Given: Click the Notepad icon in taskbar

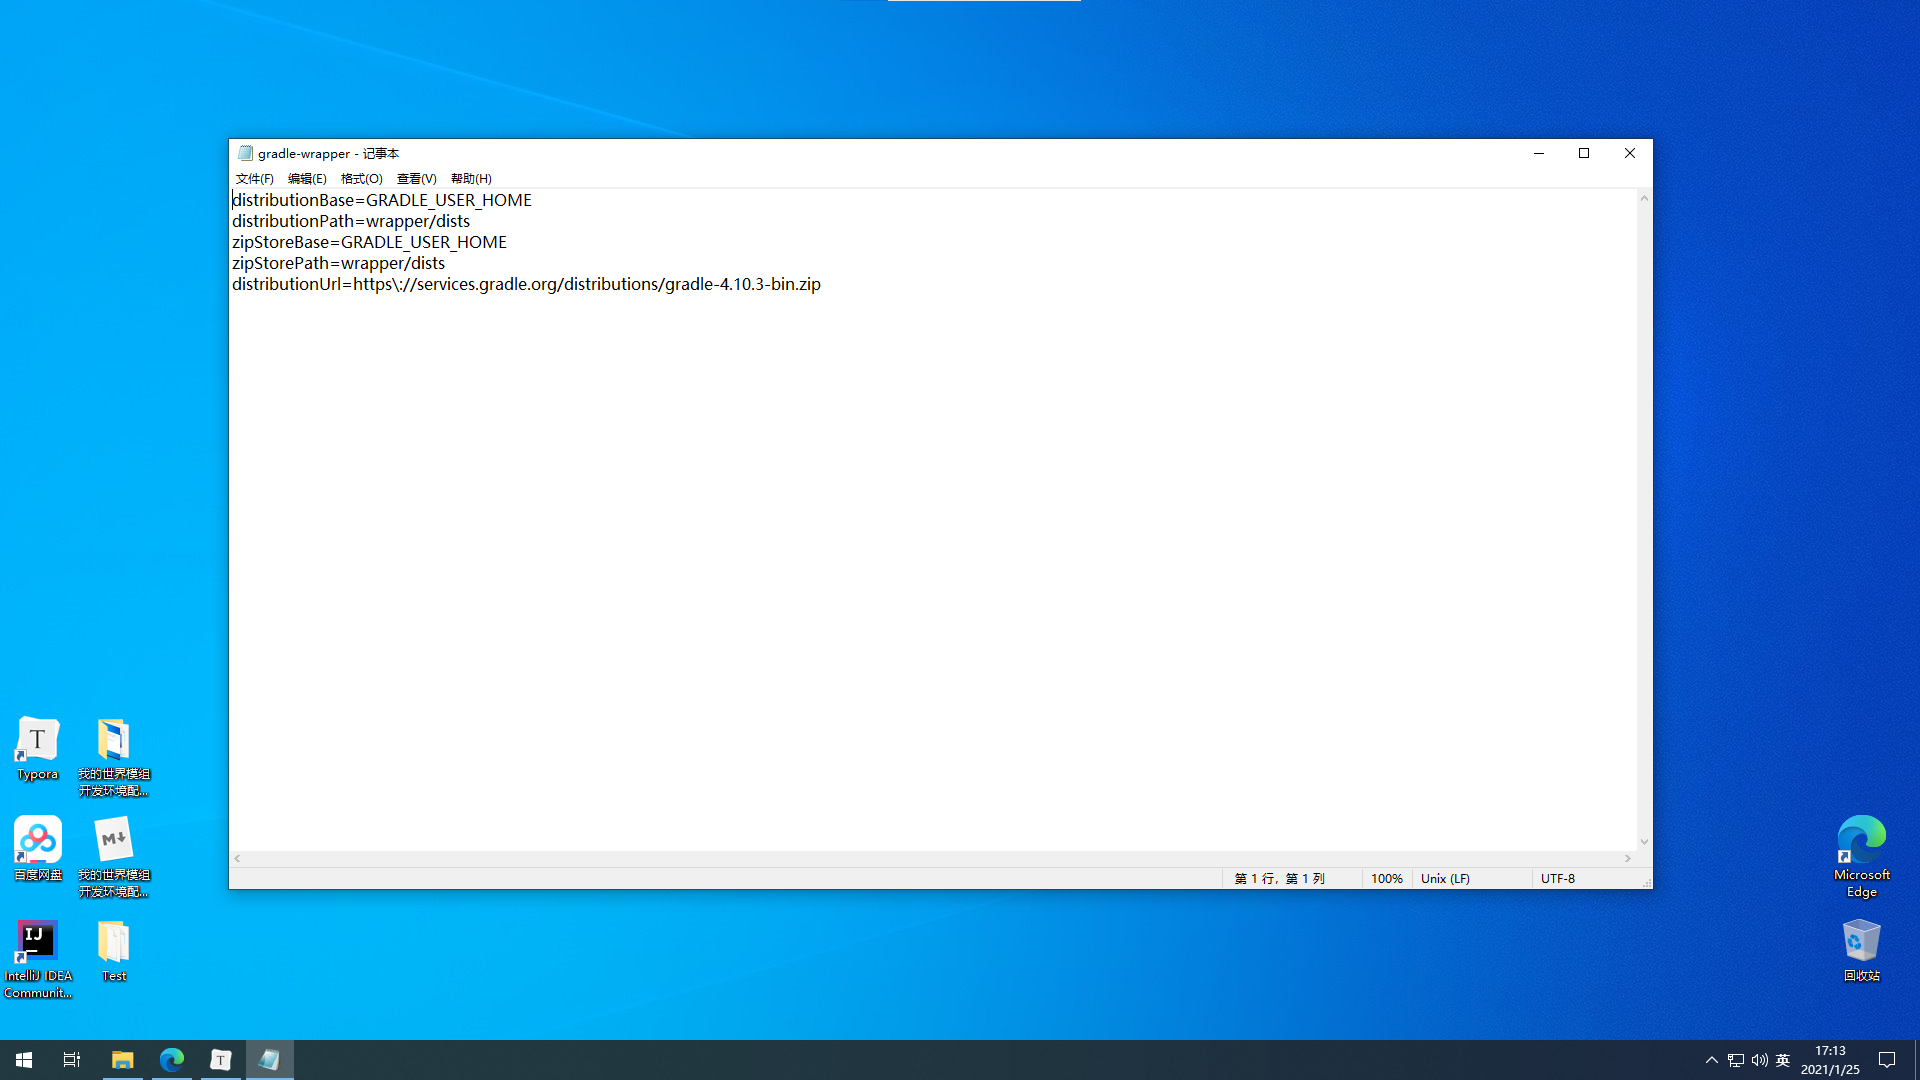Looking at the screenshot, I should pyautogui.click(x=269, y=1060).
